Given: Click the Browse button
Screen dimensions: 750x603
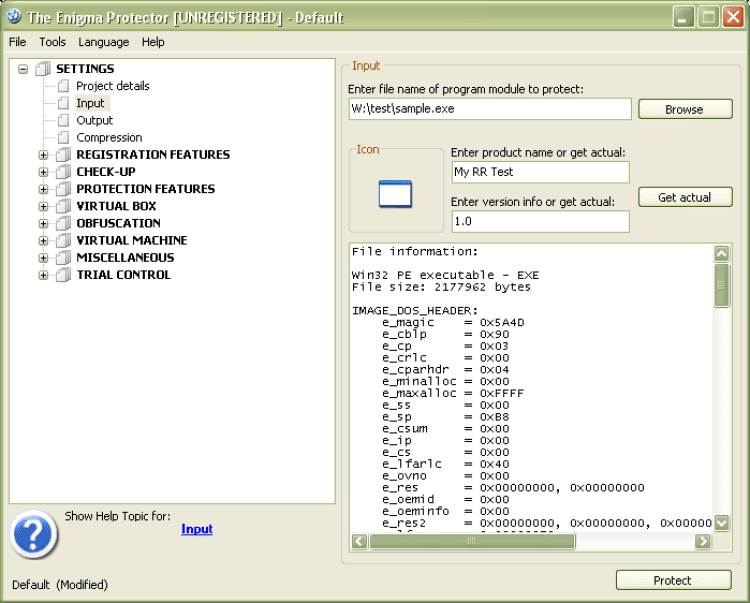Looking at the screenshot, I should [685, 110].
